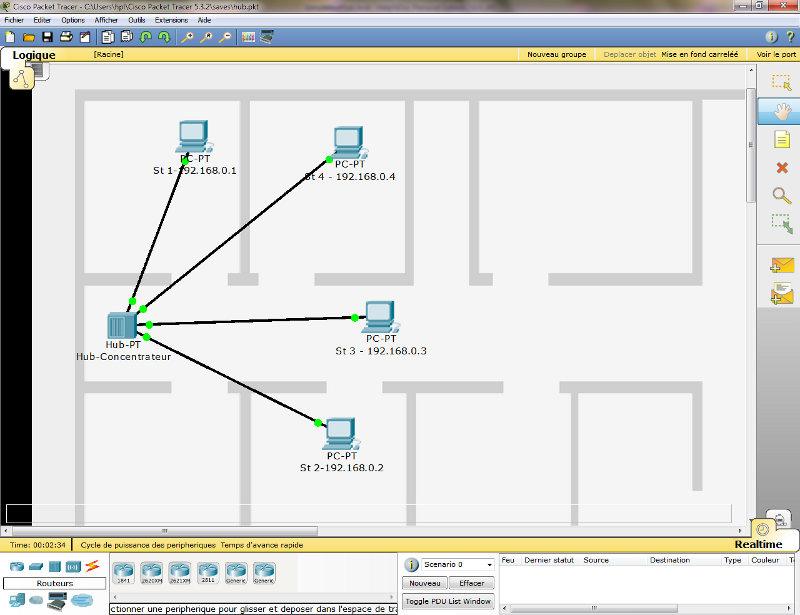Click the New file icon
Viewport: 800px width, 615px height.
[x=10, y=37]
